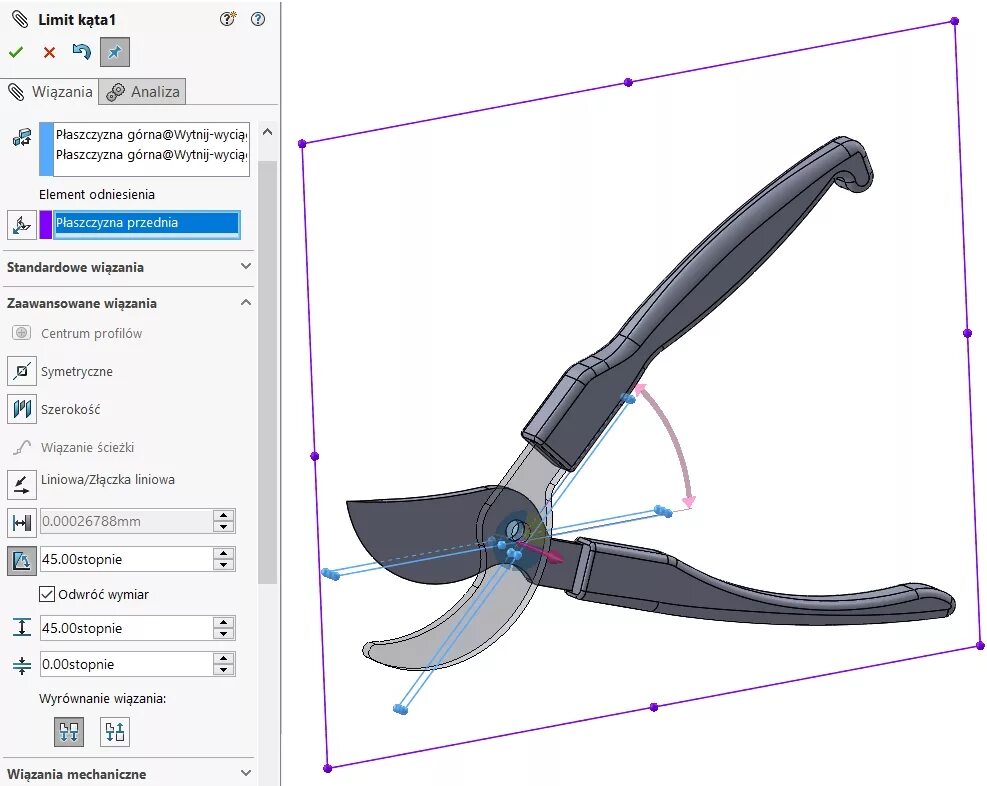Confirm the mate with the green checkmark
The height and width of the screenshot is (786, 987).
coord(16,52)
